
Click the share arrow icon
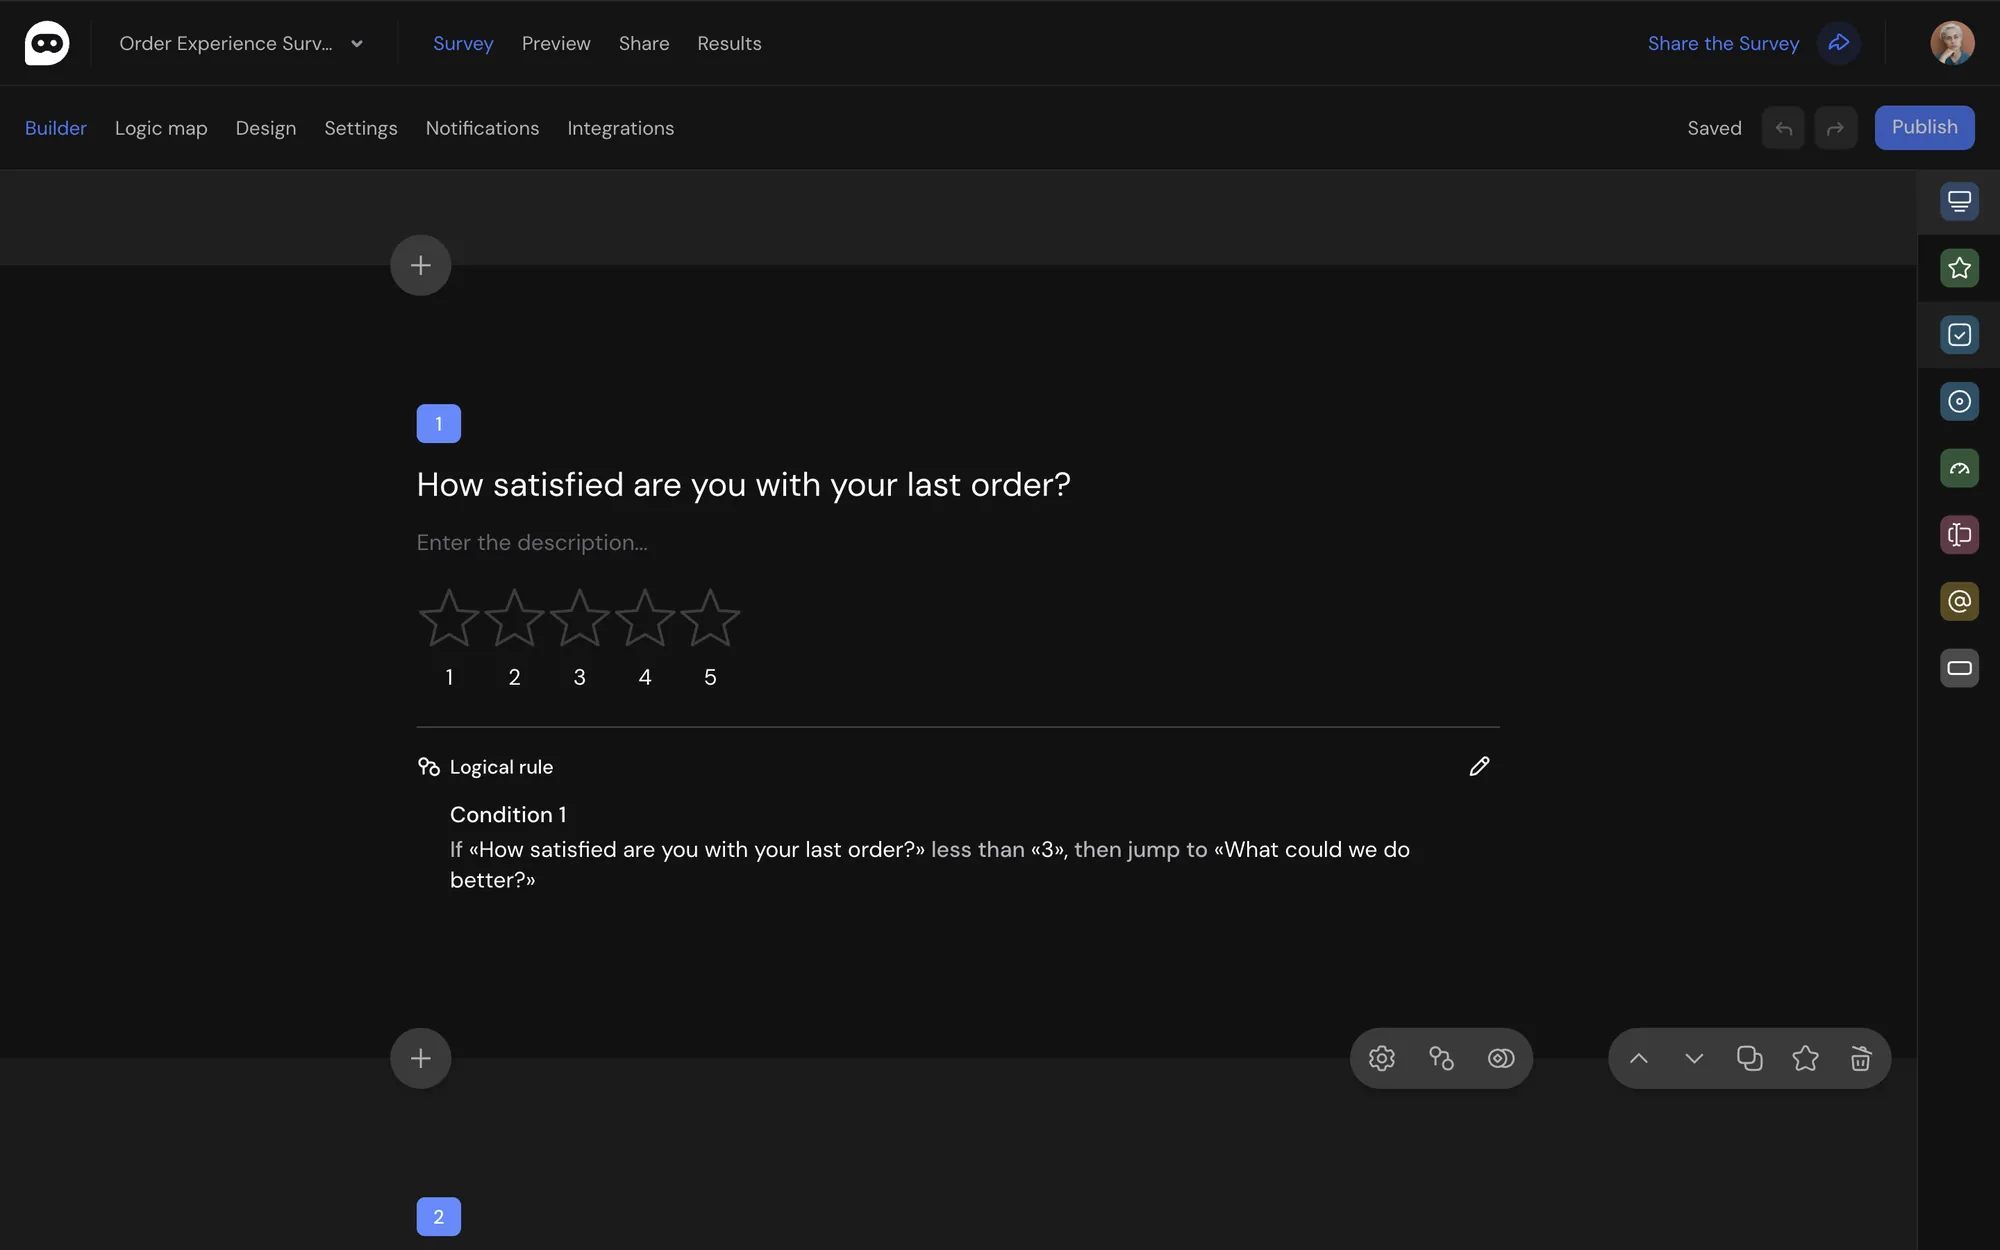click(1838, 43)
